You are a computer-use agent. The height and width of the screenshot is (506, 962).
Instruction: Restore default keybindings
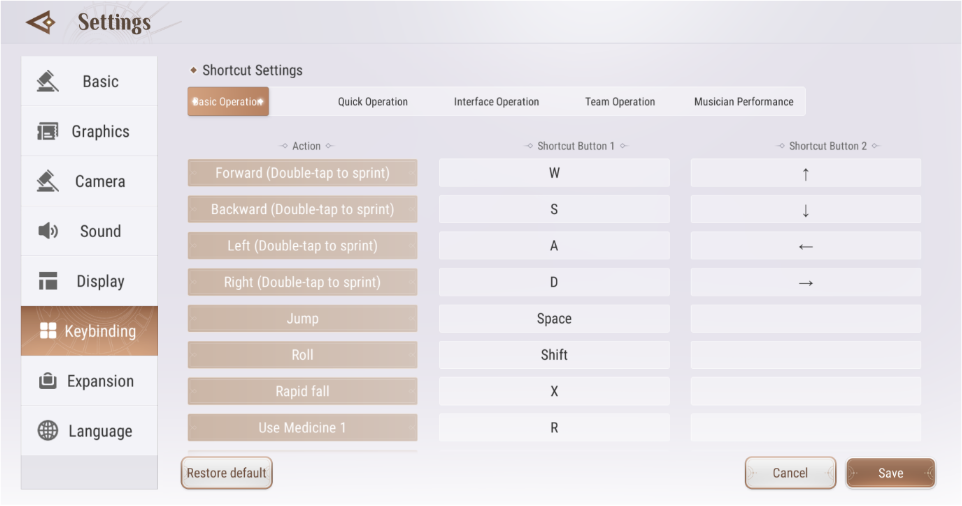[x=226, y=473]
